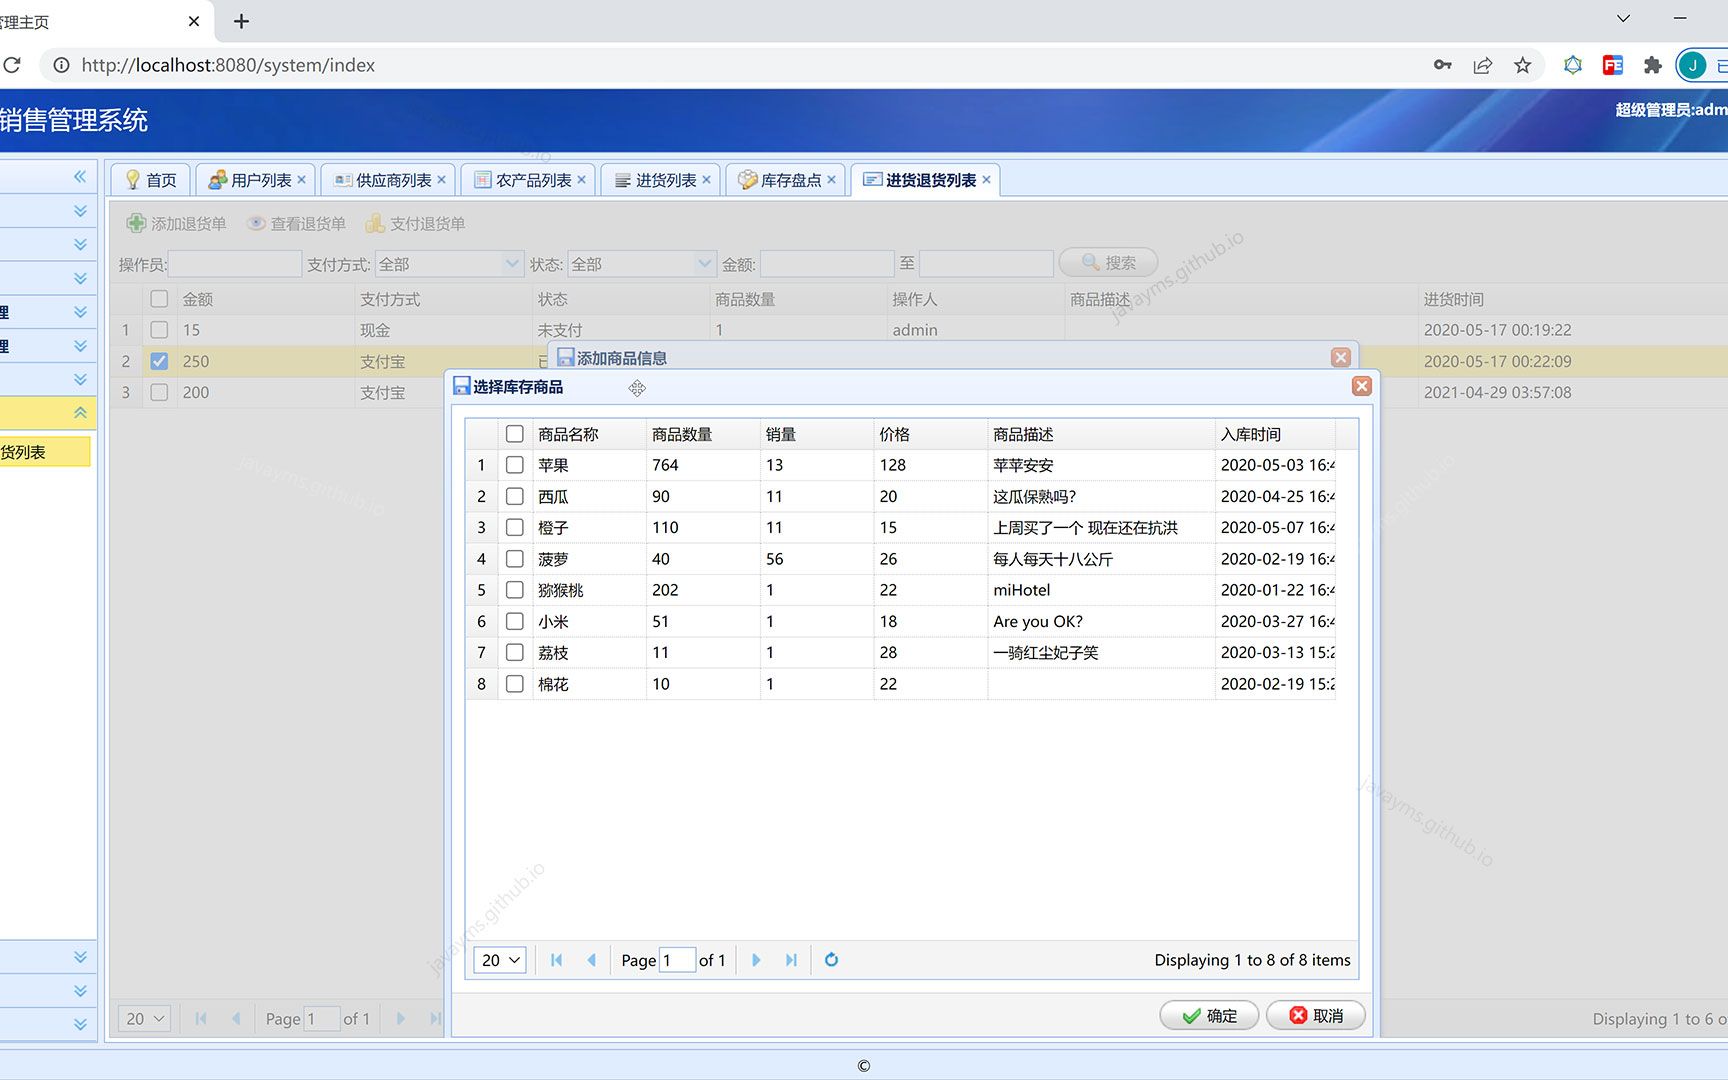
Task: Click the browser reload icon
Action: point(13,65)
